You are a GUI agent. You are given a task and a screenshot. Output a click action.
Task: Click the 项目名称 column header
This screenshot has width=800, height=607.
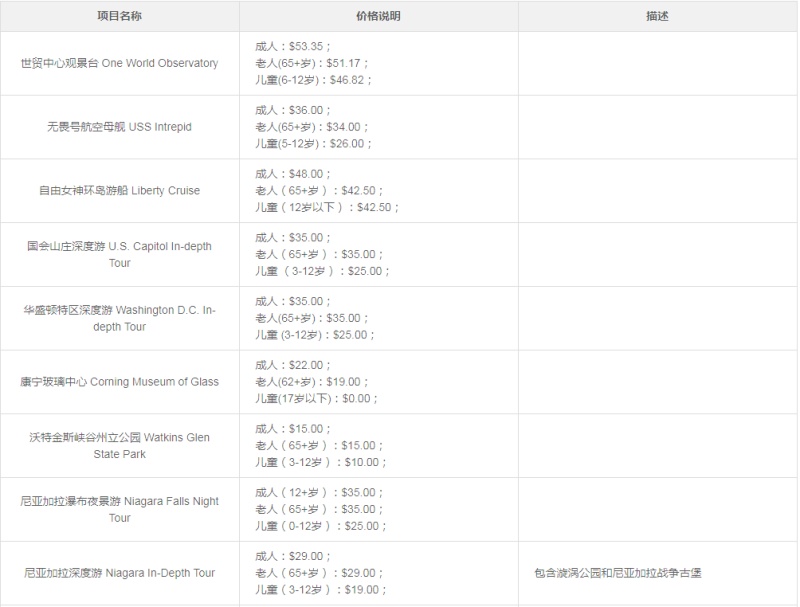(119, 16)
